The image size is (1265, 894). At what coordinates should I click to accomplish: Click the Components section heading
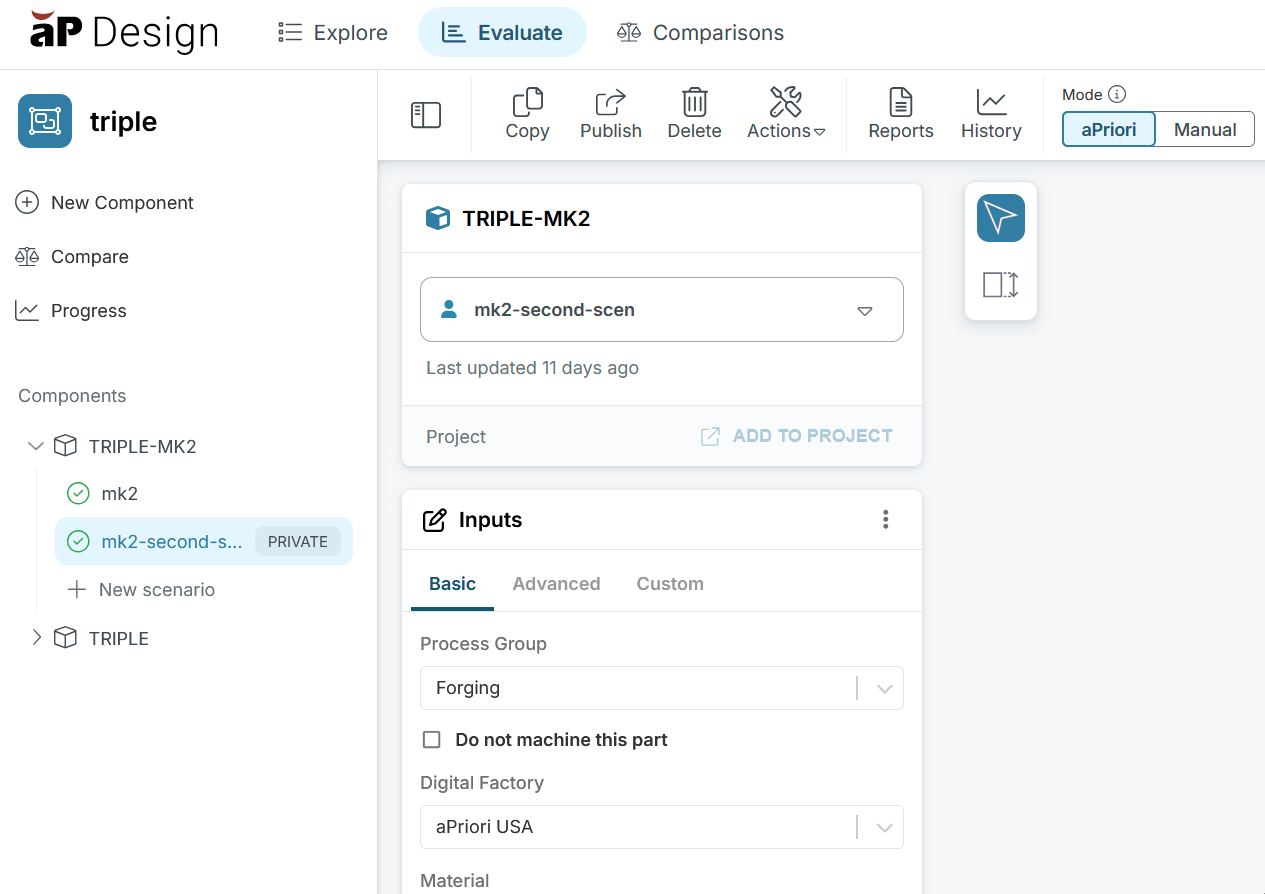tap(72, 396)
